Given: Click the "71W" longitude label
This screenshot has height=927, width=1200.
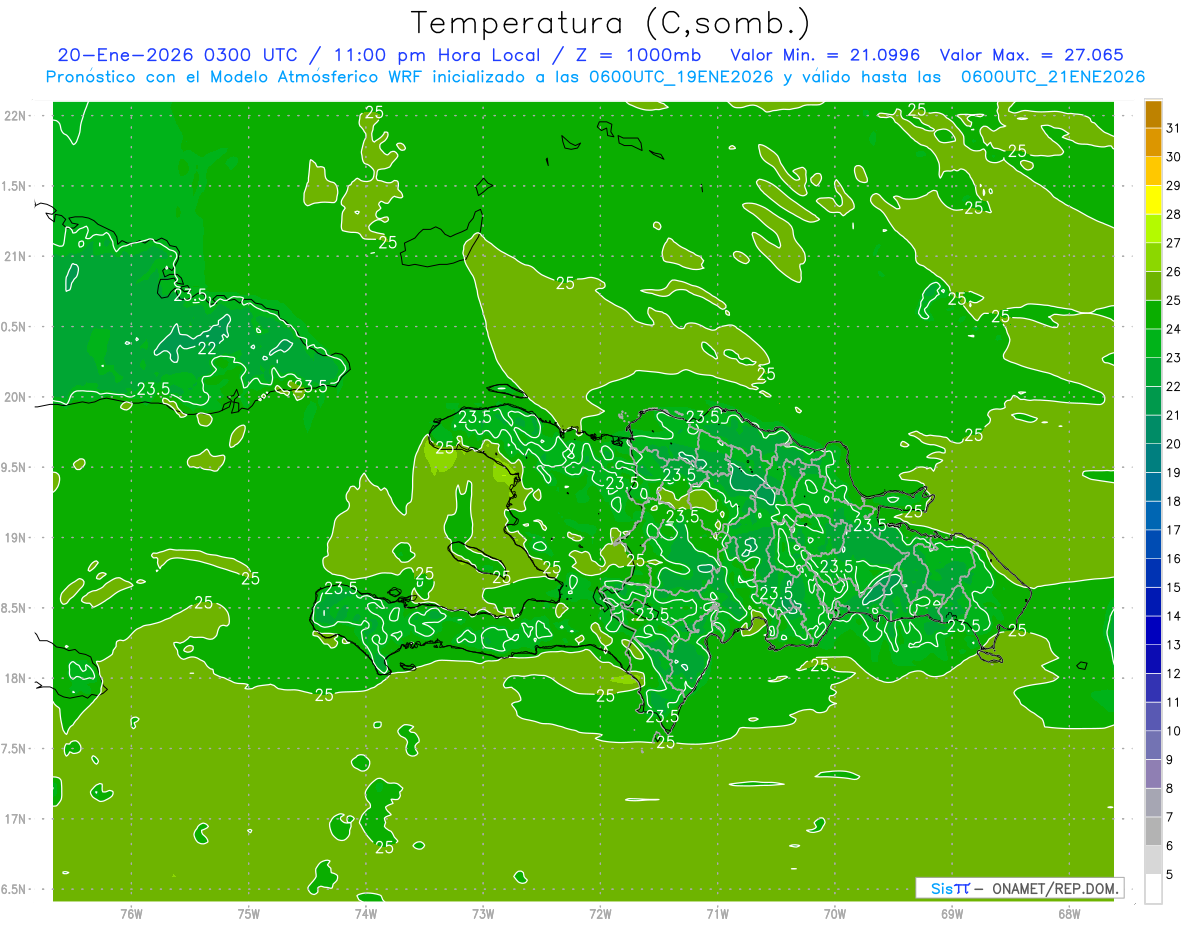Looking at the screenshot, I should tap(717, 914).
